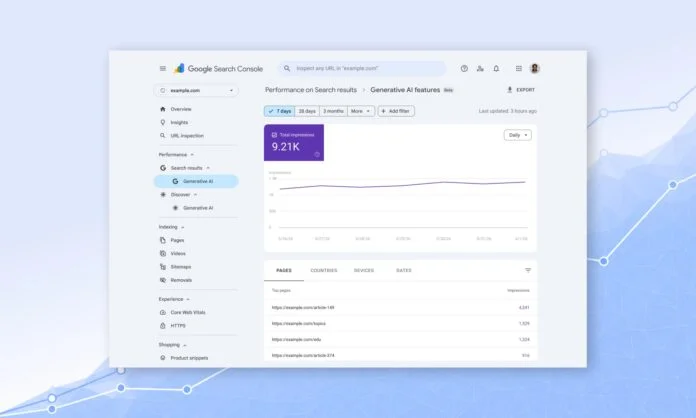Click the Videos icon in sidebar
This screenshot has width=696, height=418.
tap(162, 253)
